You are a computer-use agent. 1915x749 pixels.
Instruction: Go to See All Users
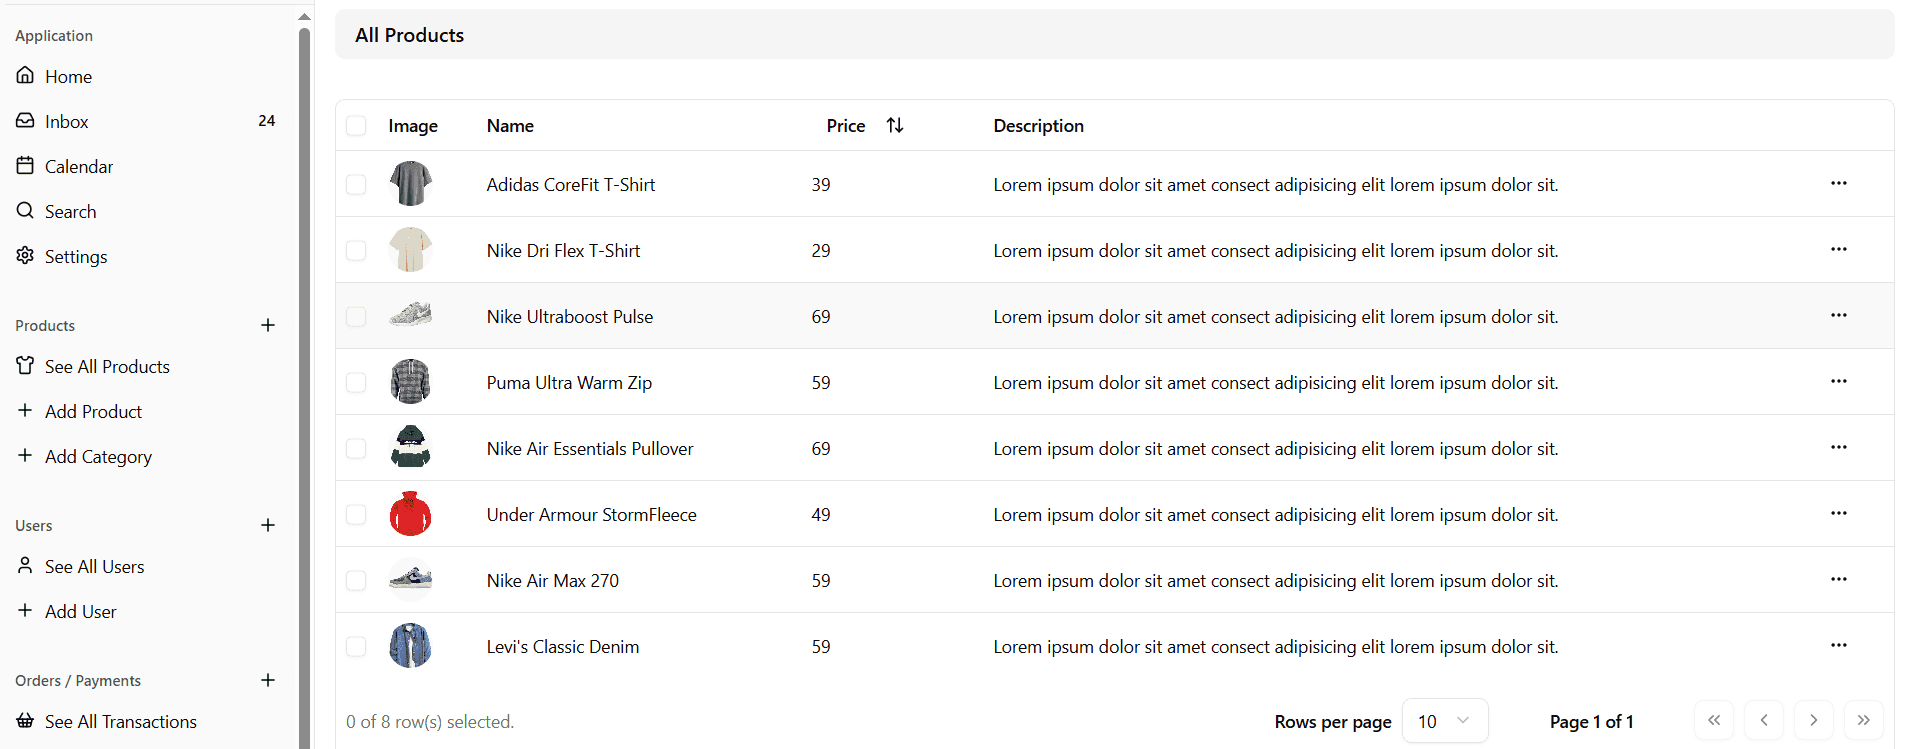[x=94, y=566]
